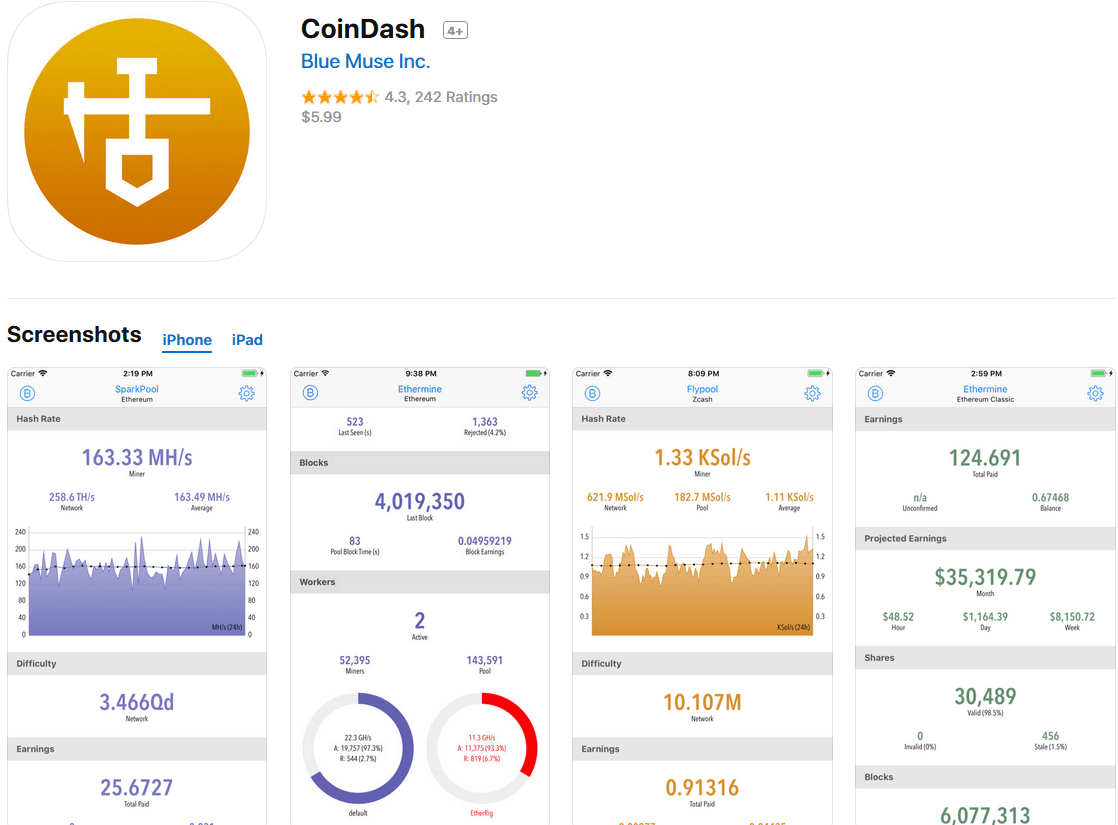
Task: Click the 4.3 star rating
Action: [x=340, y=97]
